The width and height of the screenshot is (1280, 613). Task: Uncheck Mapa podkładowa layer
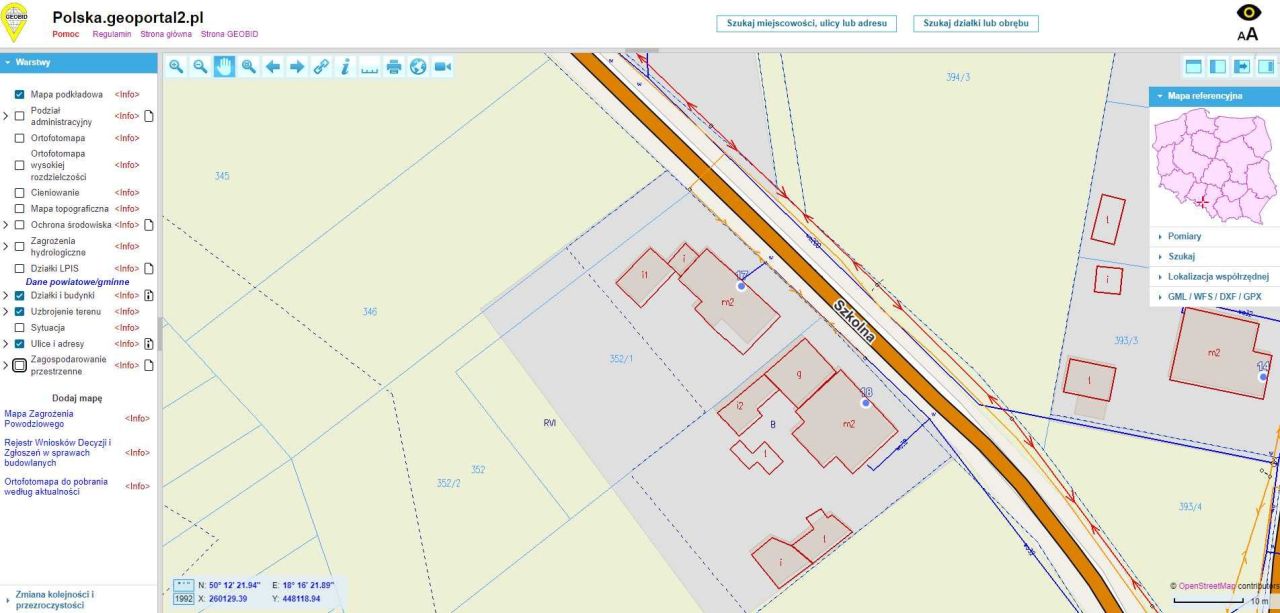point(19,94)
